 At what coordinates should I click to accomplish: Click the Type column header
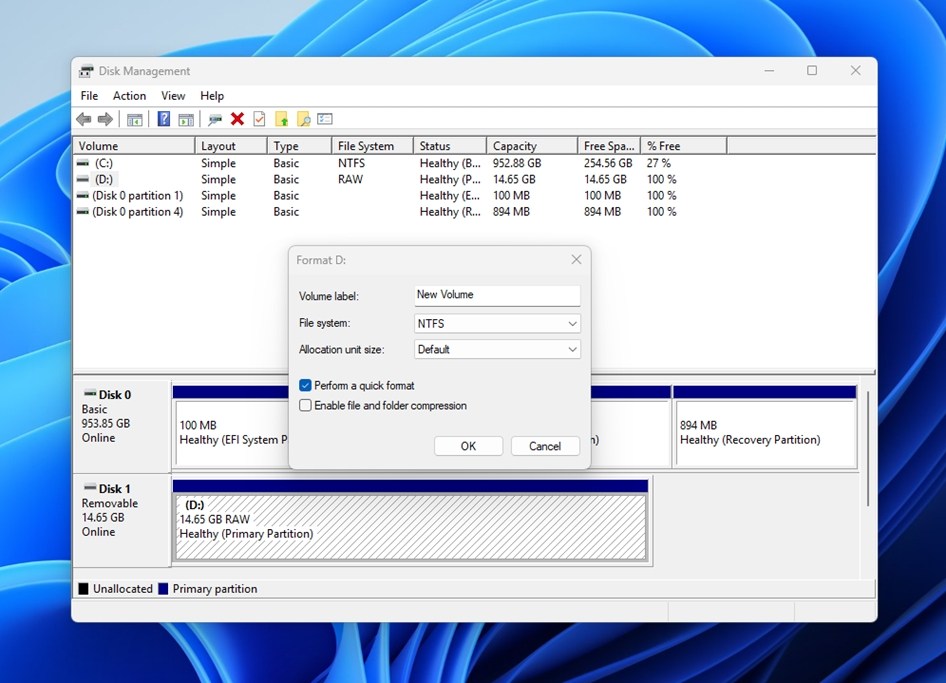[x=299, y=146]
